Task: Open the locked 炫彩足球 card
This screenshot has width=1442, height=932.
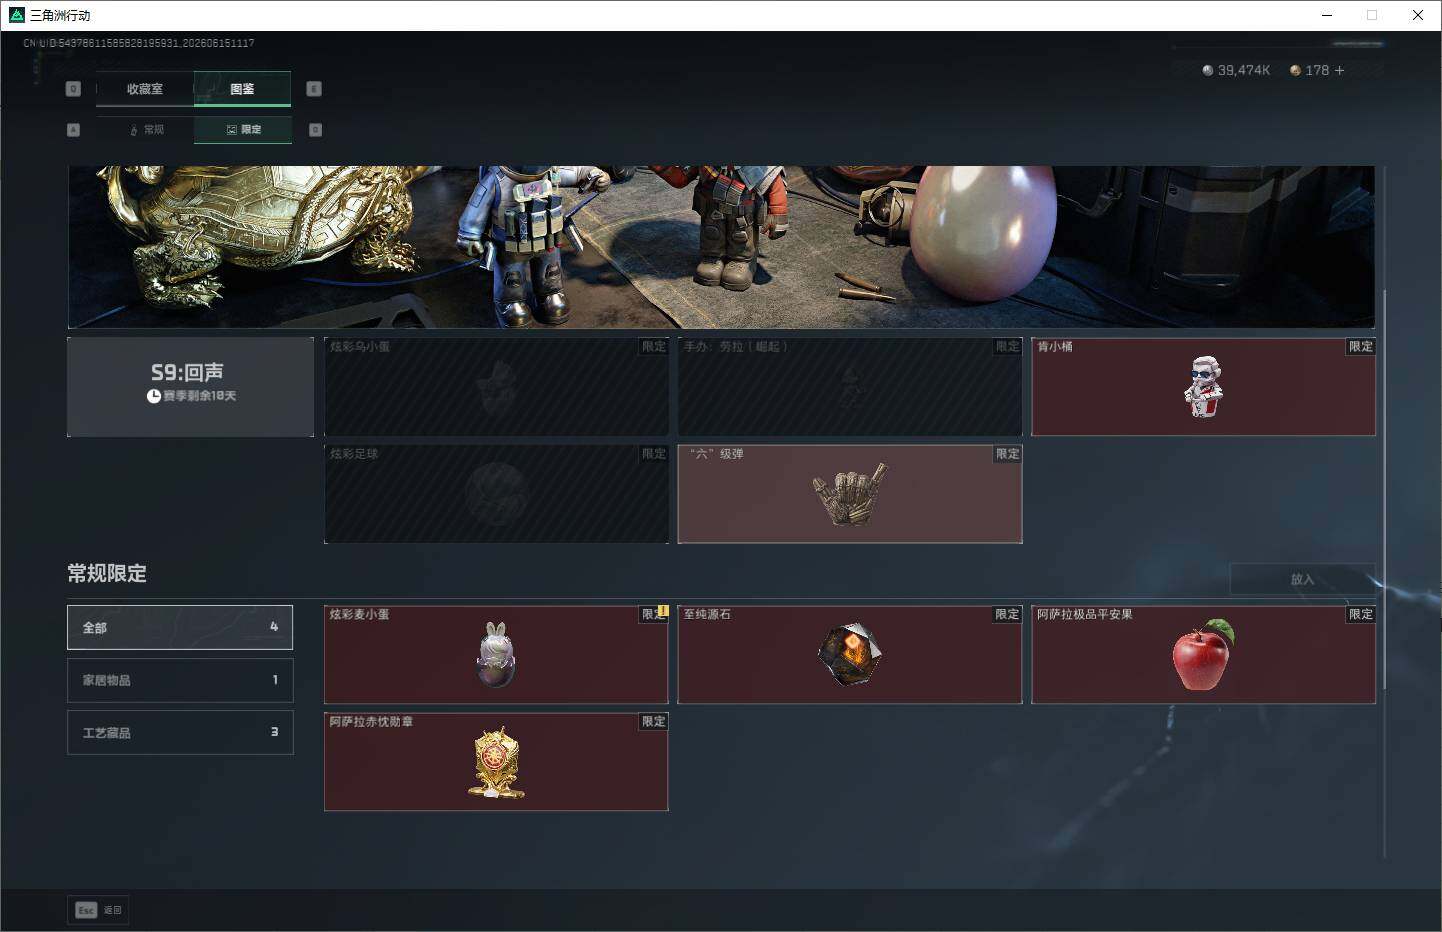Action: 496,494
